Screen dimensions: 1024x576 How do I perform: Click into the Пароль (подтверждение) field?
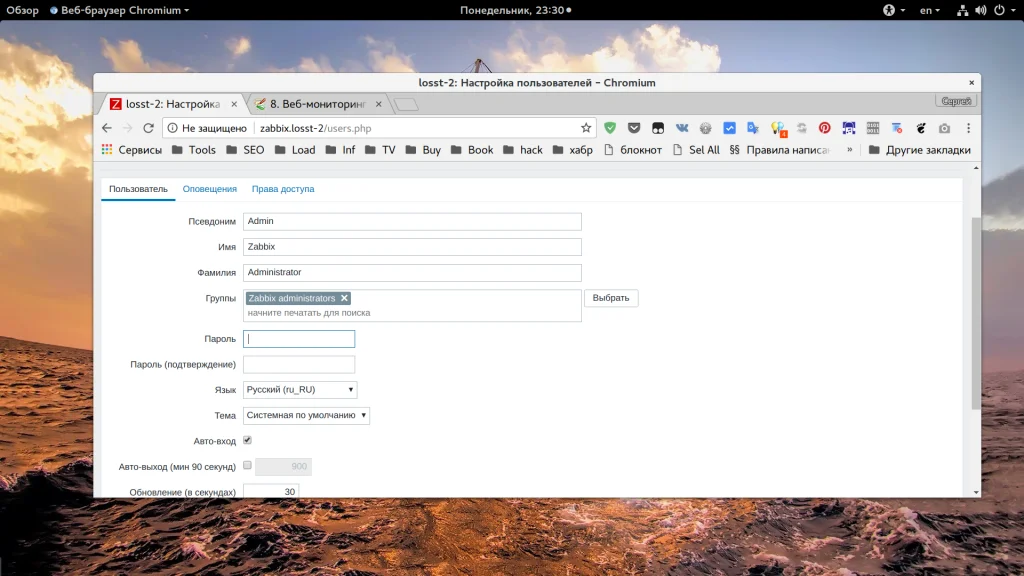299,364
